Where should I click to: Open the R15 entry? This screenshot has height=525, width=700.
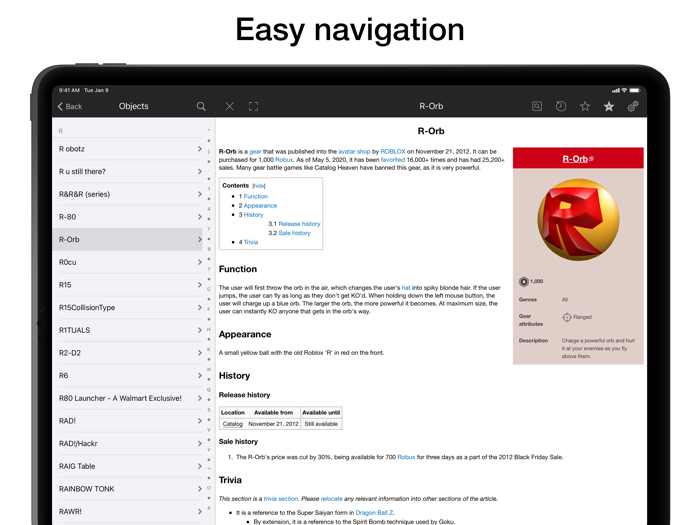tap(128, 285)
